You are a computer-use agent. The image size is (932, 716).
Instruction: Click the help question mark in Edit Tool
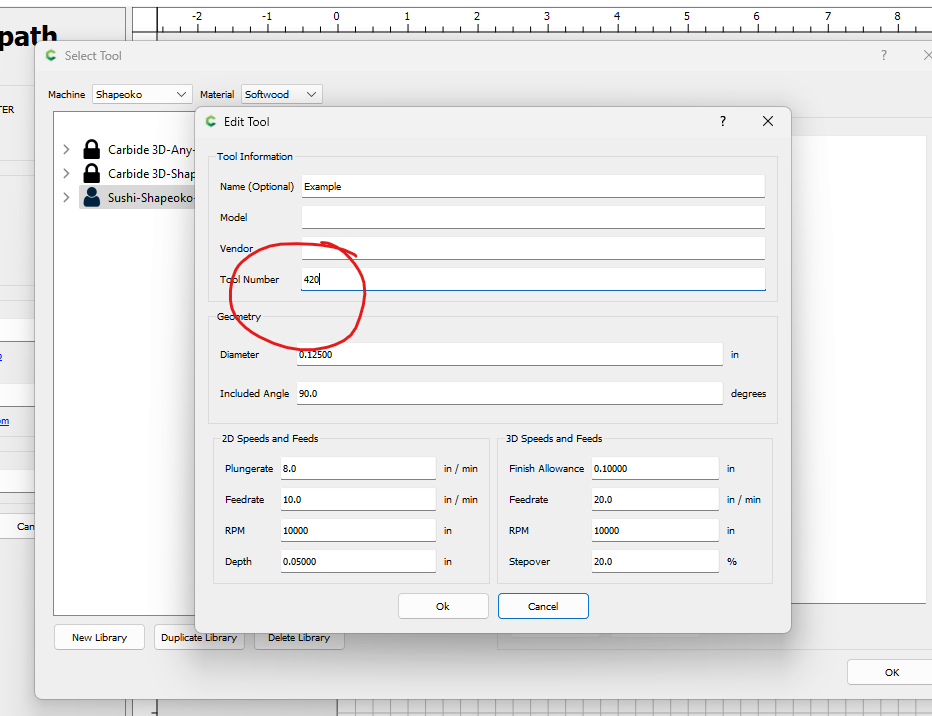723,121
